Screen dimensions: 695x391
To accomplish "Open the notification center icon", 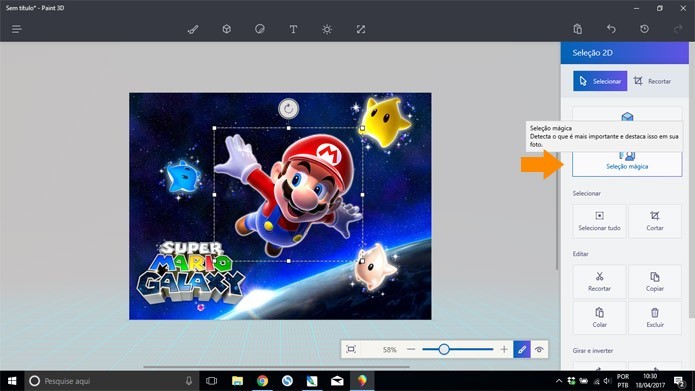I will click(x=679, y=381).
